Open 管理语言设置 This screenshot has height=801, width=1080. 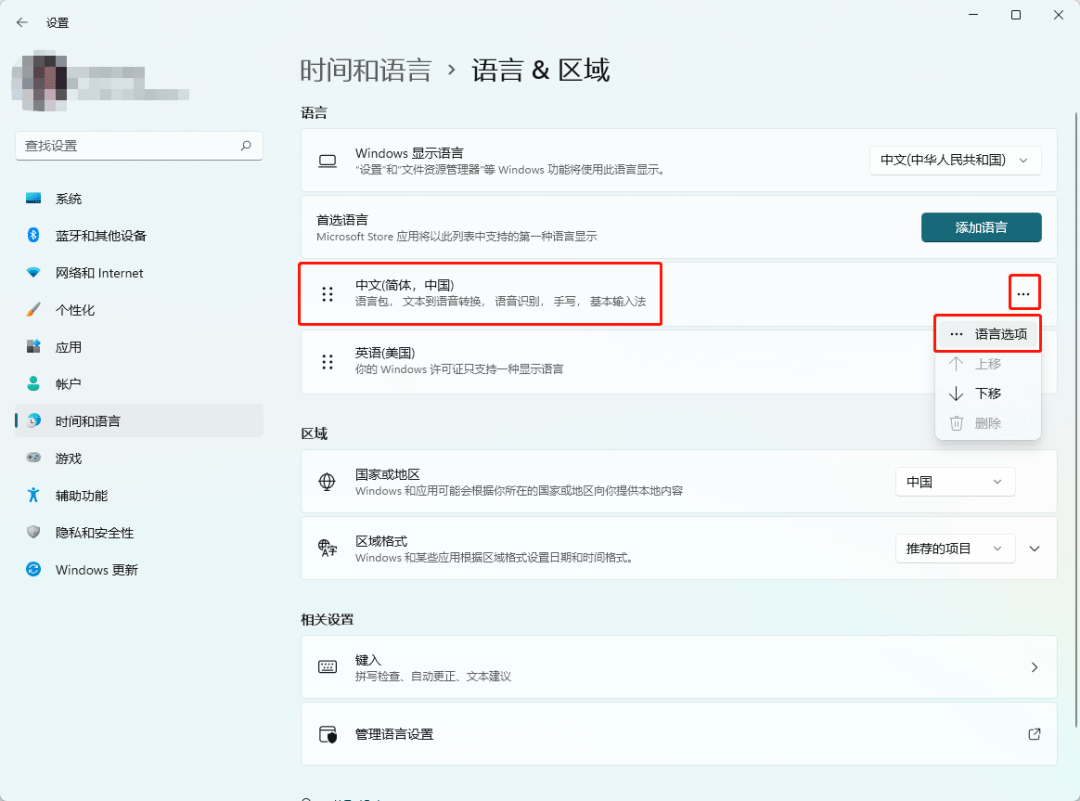(x=678, y=733)
